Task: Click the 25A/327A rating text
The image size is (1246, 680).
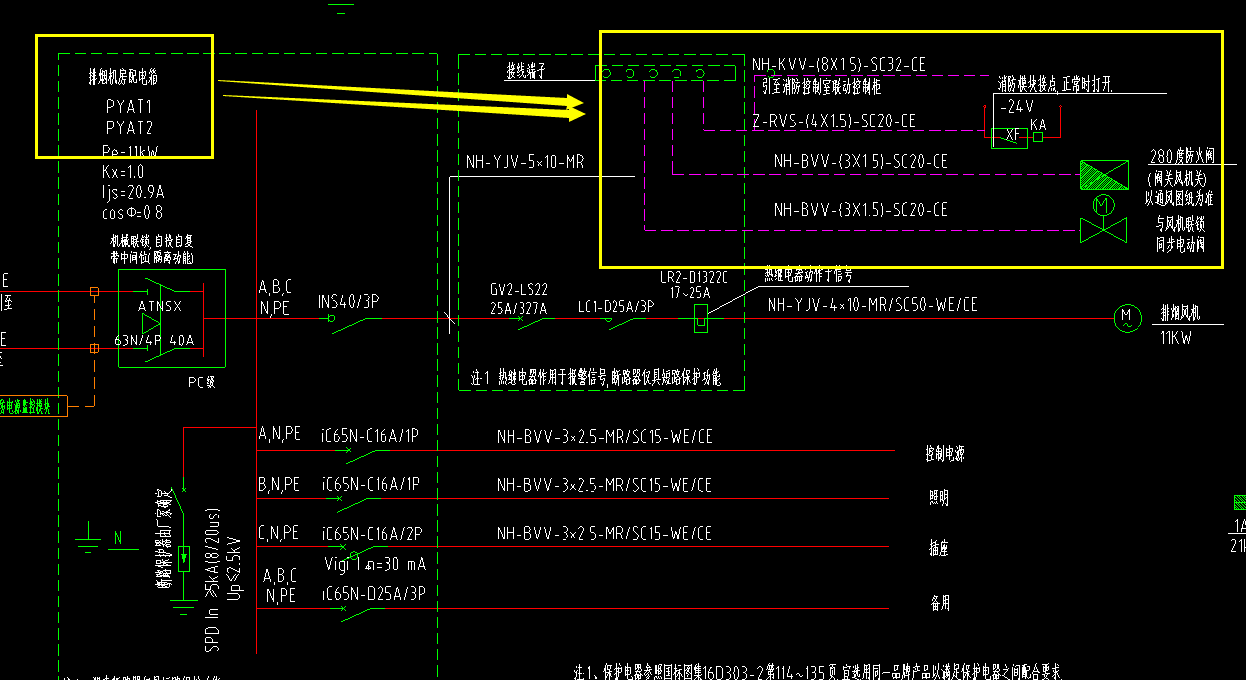Action: [518, 308]
